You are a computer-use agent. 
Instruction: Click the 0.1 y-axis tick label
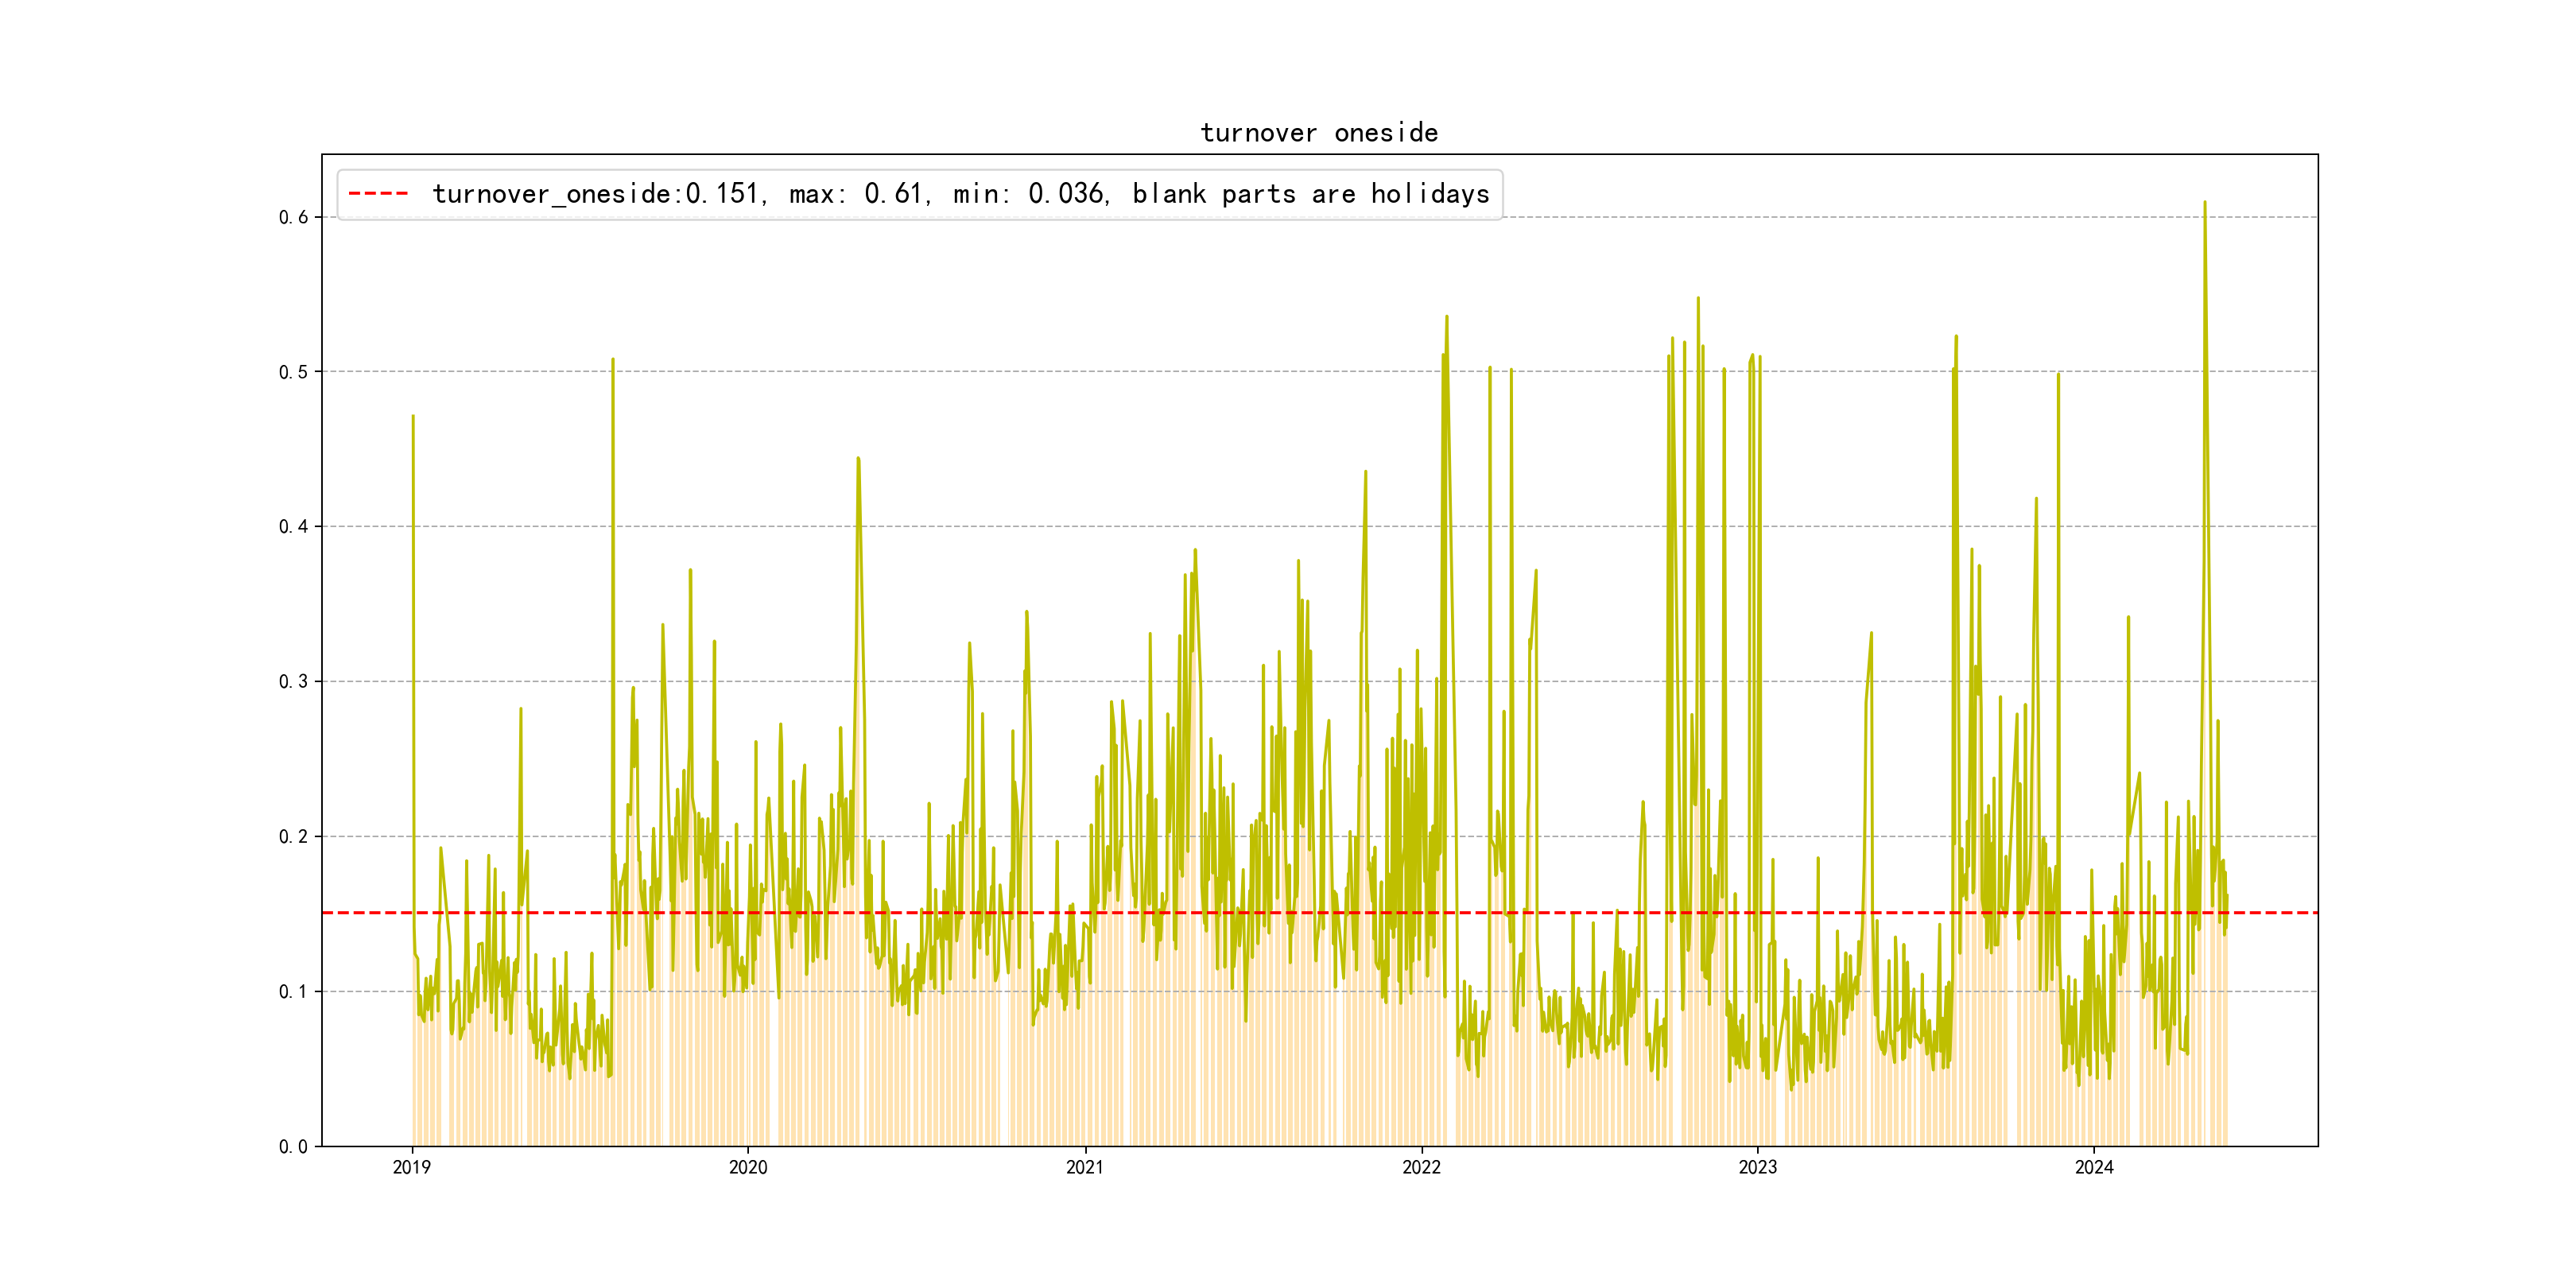pyautogui.click(x=293, y=992)
